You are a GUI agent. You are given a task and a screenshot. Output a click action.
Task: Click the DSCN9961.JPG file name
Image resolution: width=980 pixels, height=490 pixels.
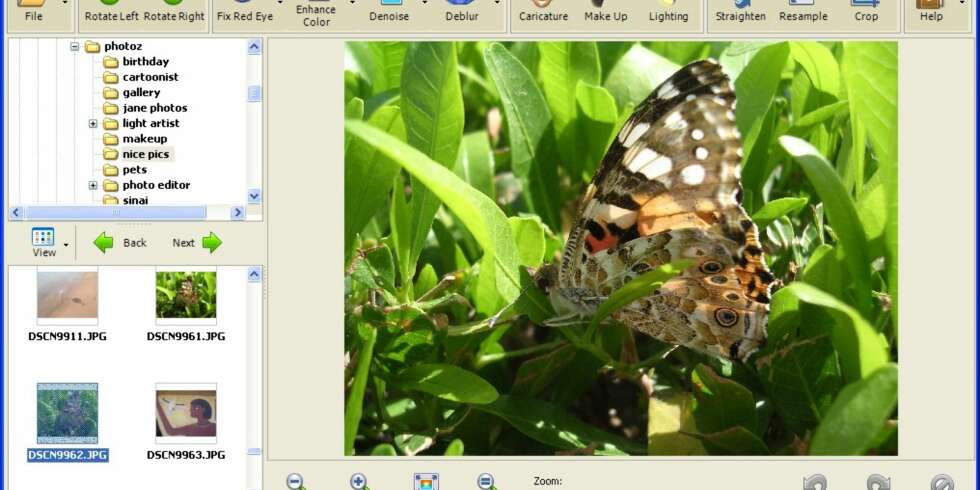click(x=186, y=336)
